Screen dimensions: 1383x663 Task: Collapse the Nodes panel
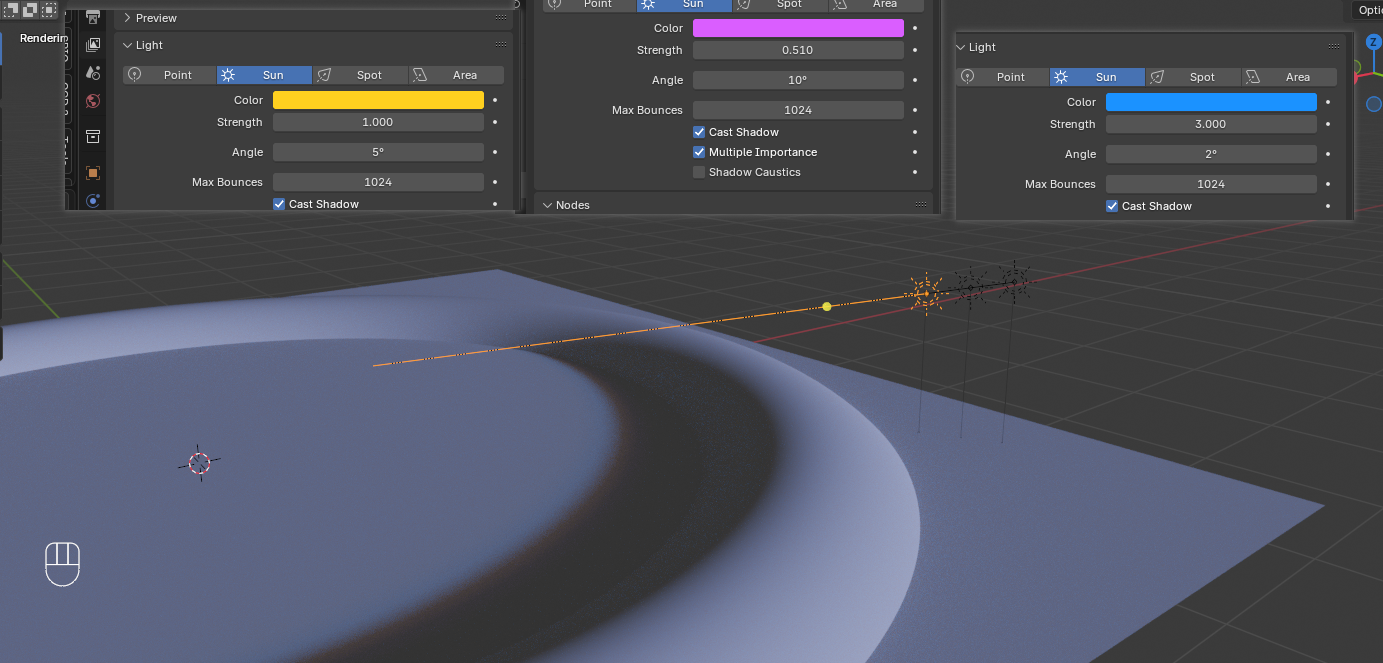(x=547, y=205)
